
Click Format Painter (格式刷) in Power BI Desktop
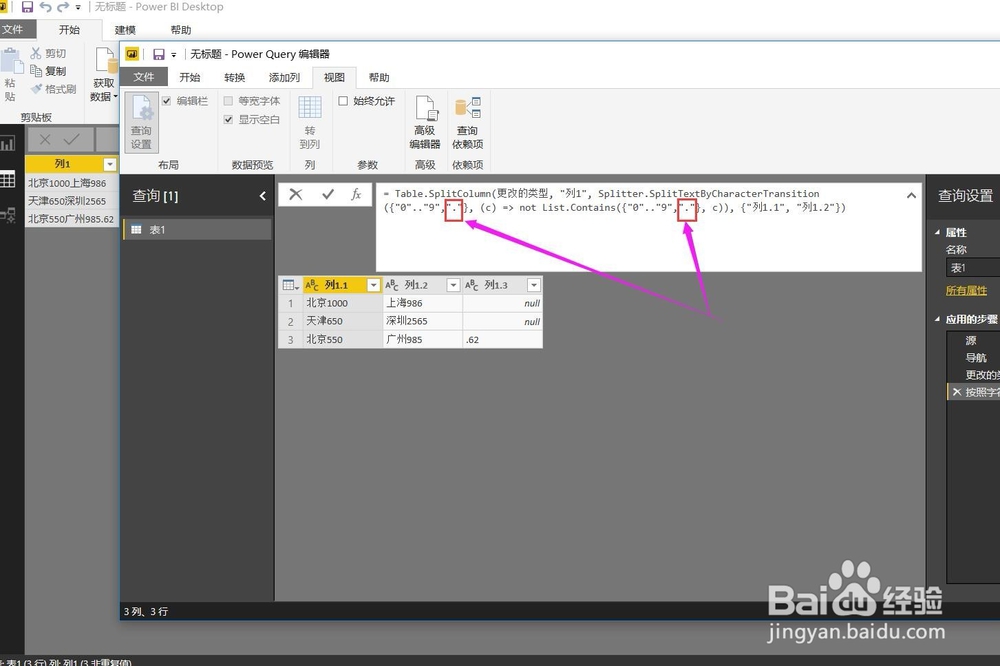coord(54,89)
